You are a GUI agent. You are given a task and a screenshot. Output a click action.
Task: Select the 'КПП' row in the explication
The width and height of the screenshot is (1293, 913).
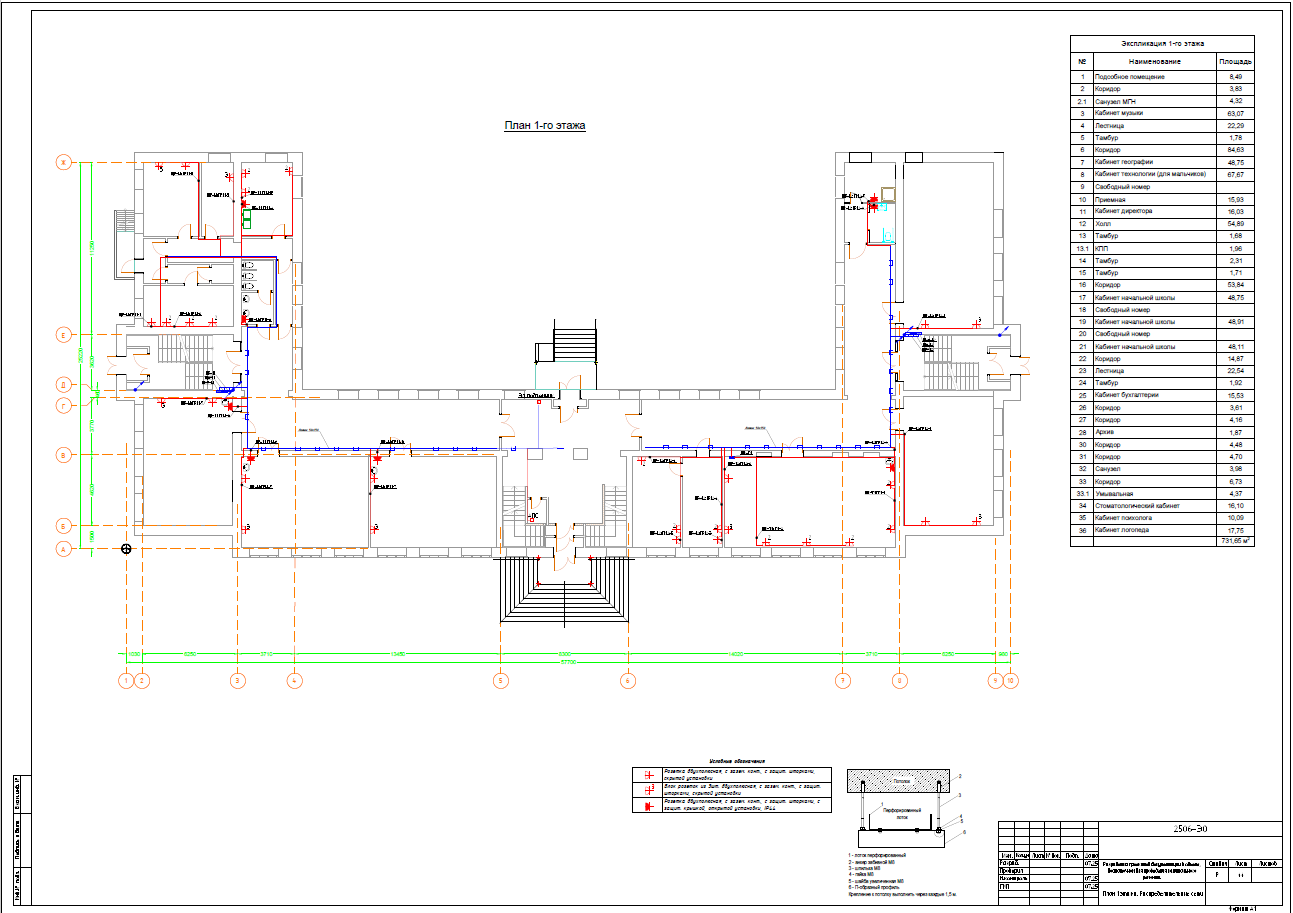(x=1102, y=248)
